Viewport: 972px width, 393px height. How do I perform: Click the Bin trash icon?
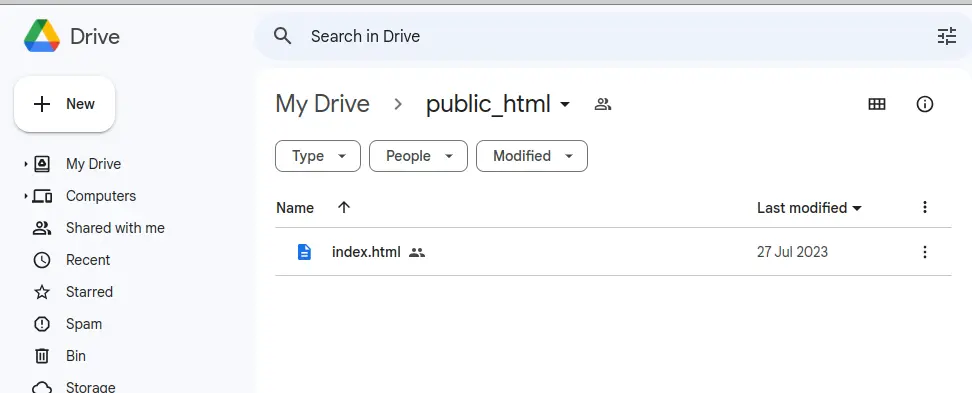pos(42,356)
